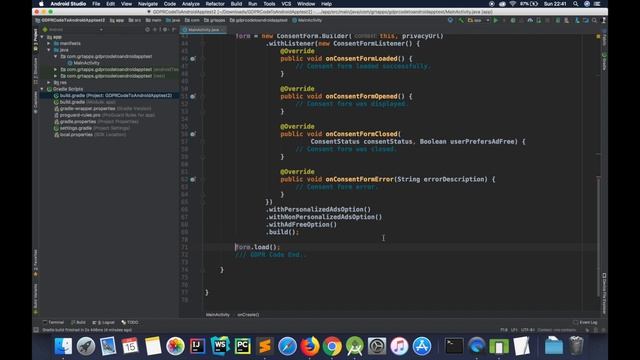Image resolution: width=640 pixels, height=360 pixels.
Task: Open the TODO tool window
Action: click(130, 322)
